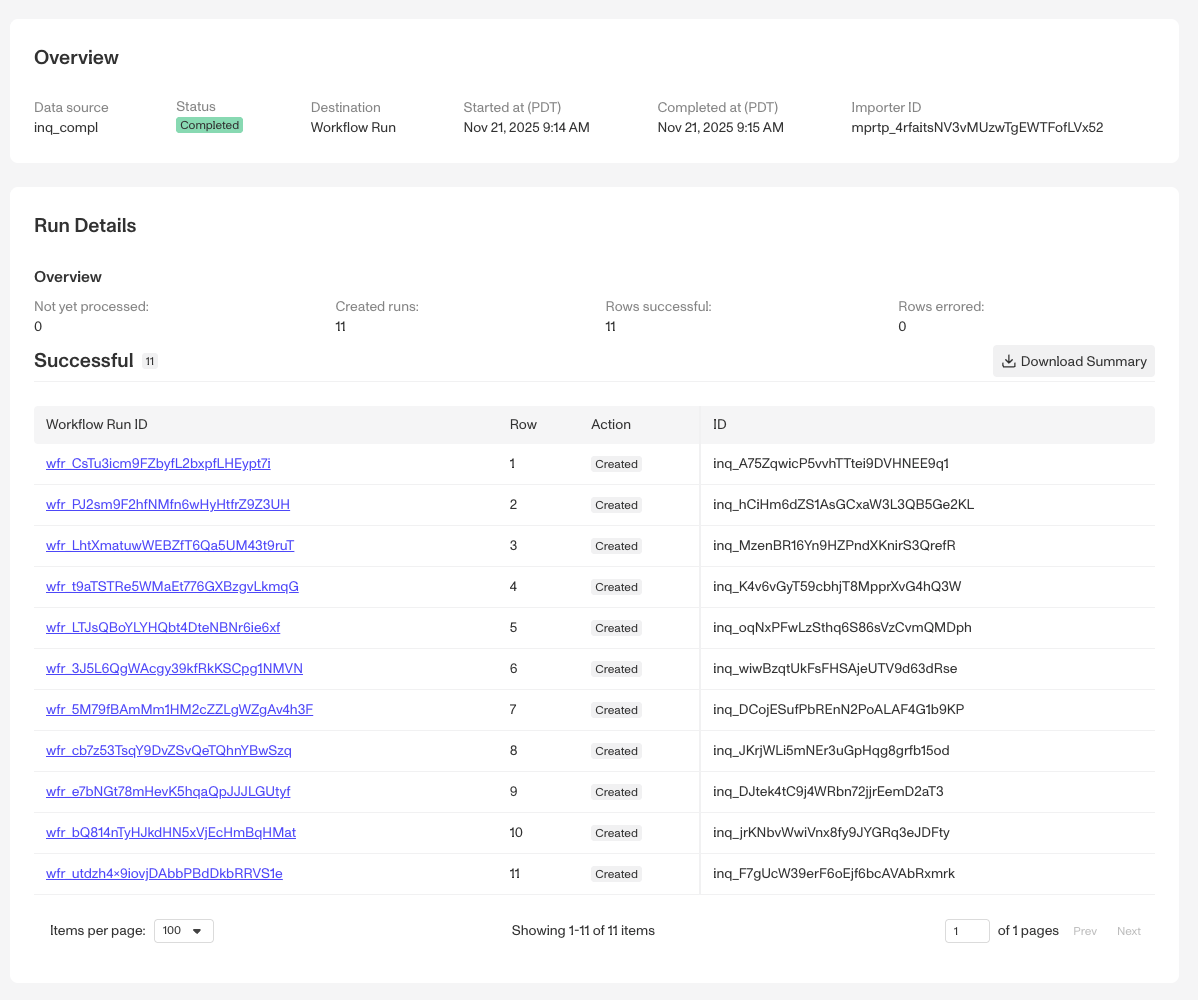The width and height of the screenshot is (1198, 1000).
Task: Select ID inq_hCiHm6dZS1AsGCxaW3L3QB5Ge2KL
Action: point(843,505)
